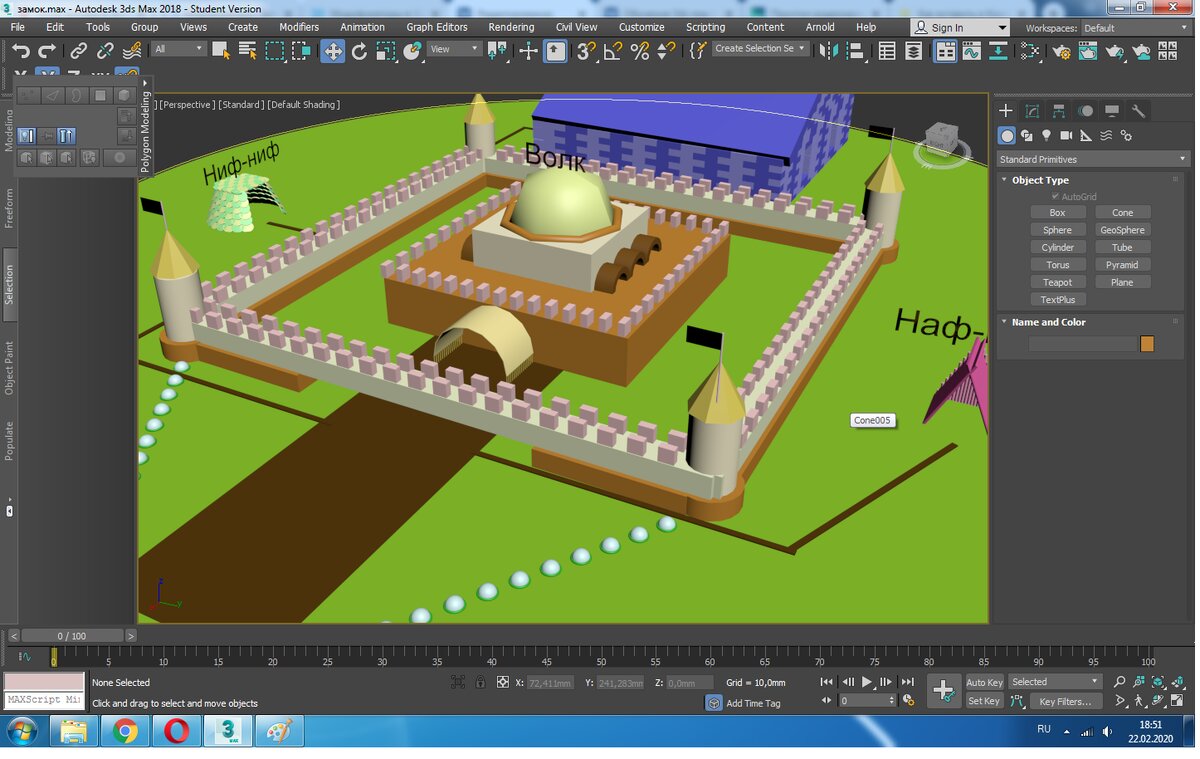Select the Shapes category icon

1026,135
